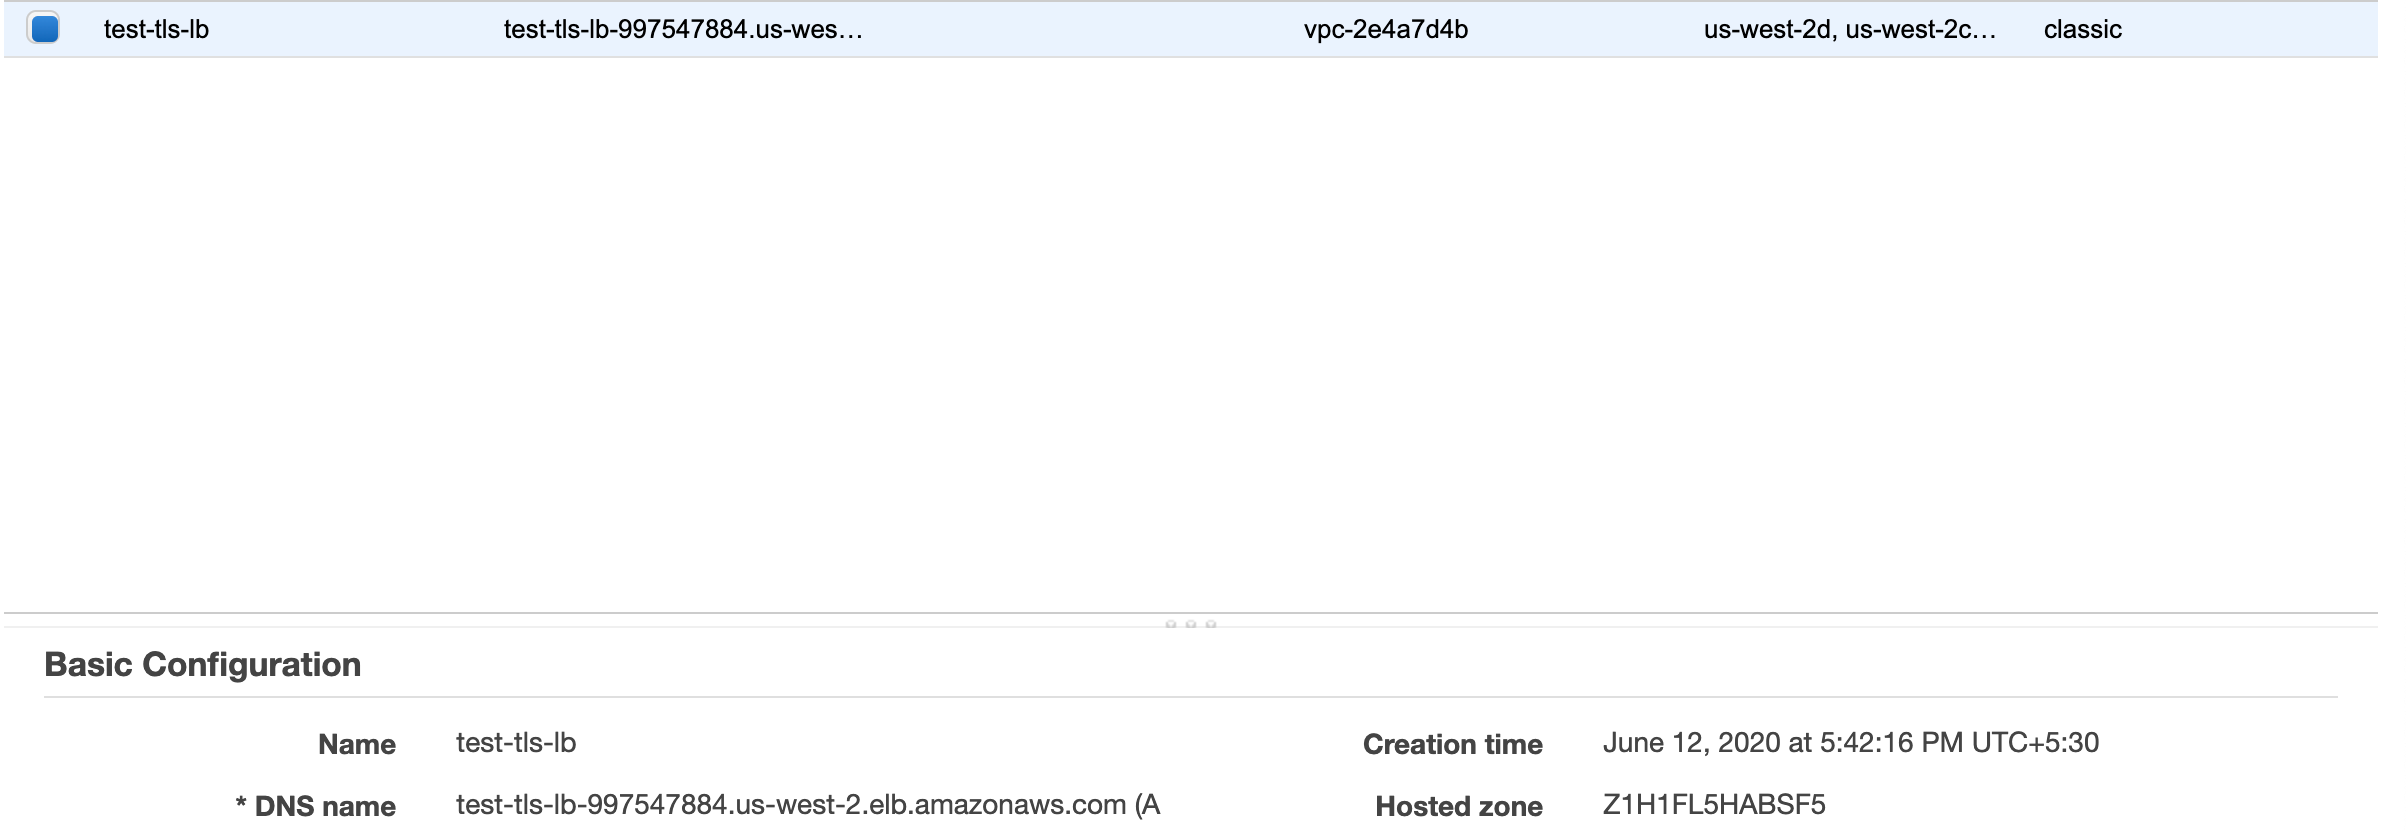
Task: Click the test-tls-lb name value in details
Action: click(x=515, y=743)
